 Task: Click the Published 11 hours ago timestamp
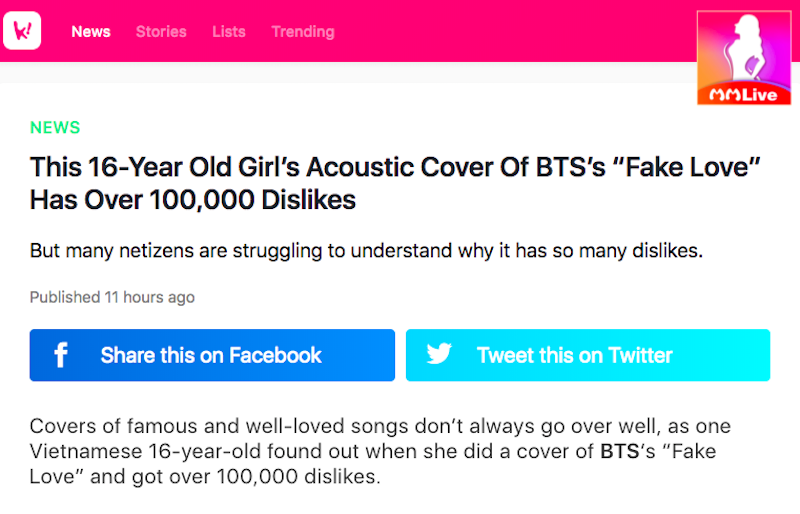(x=112, y=297)
